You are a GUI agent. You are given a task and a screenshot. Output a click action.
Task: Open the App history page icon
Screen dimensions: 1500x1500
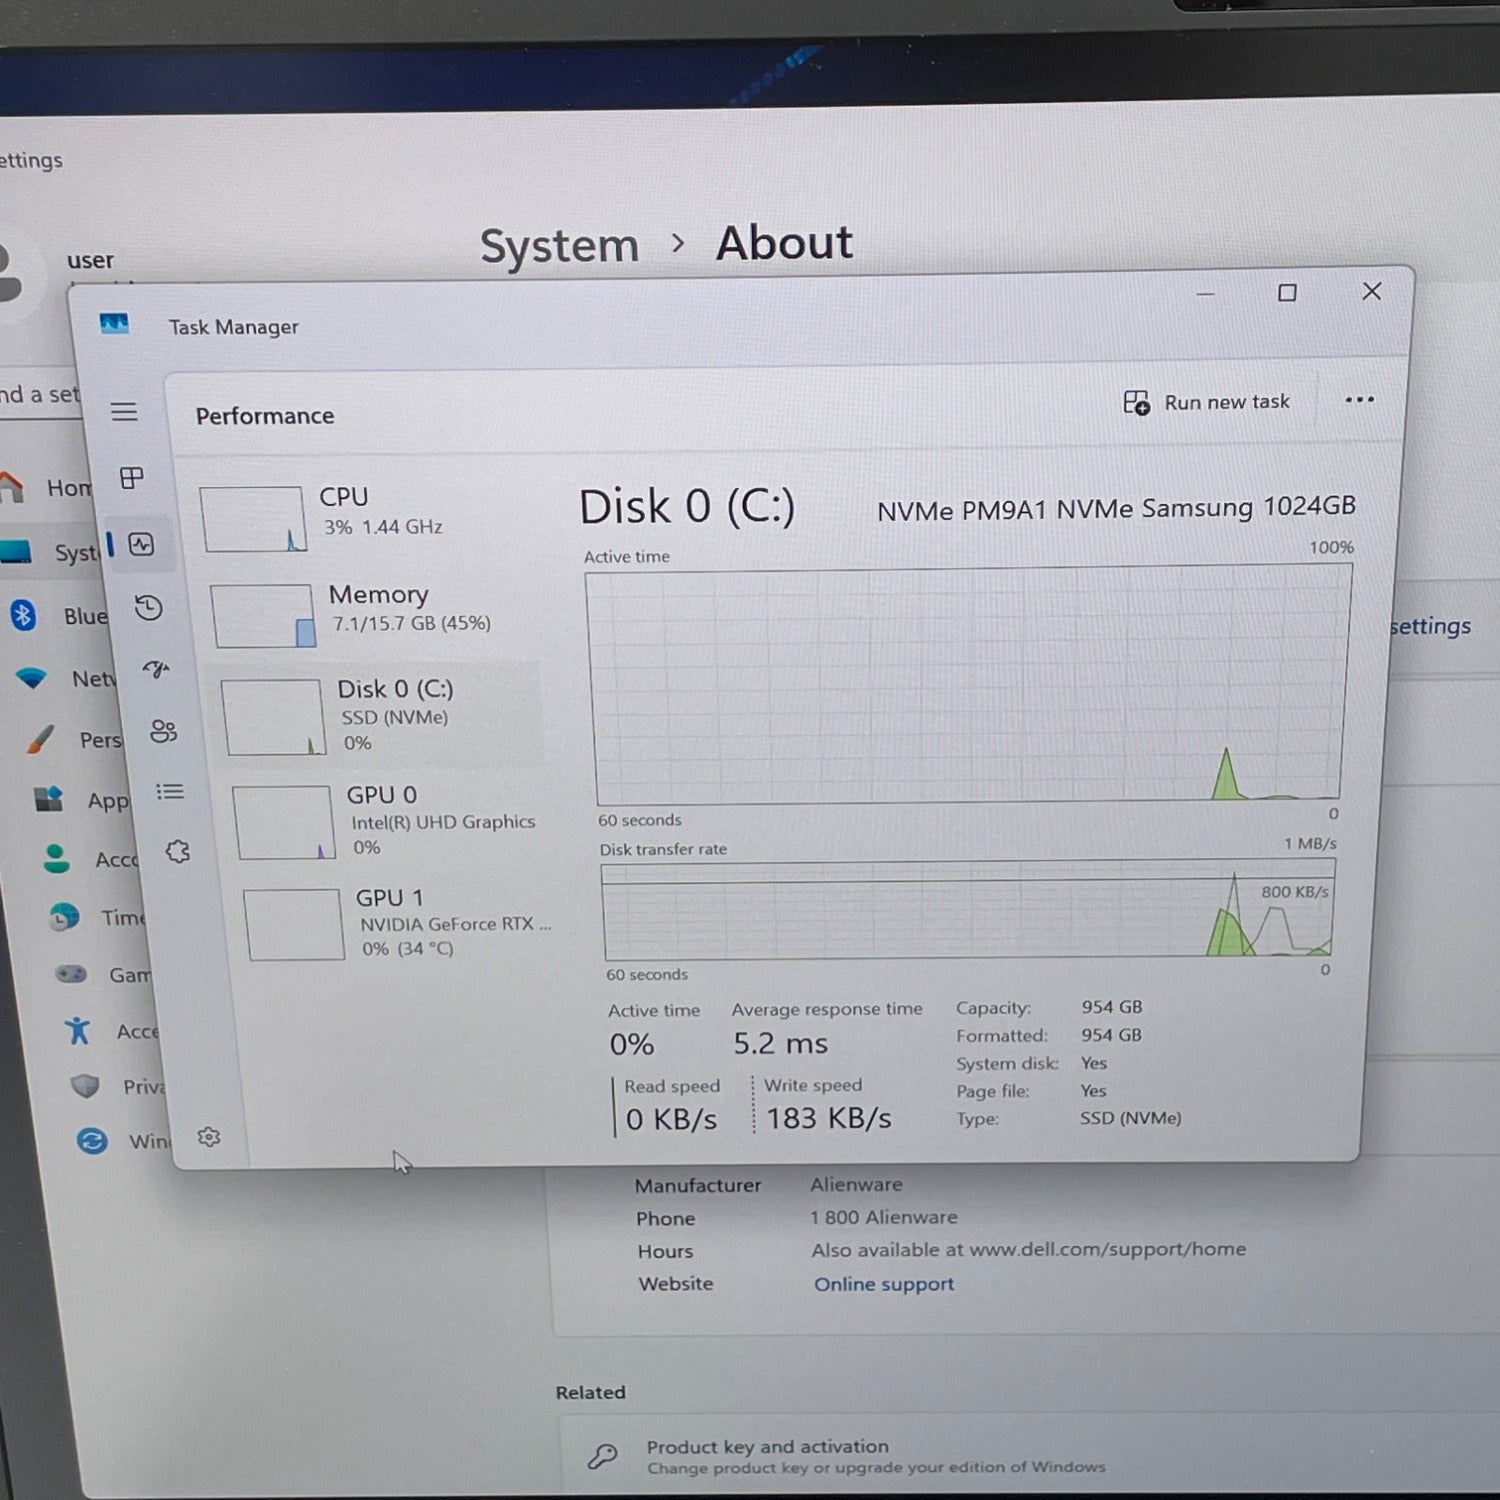click(x=149, y=608)
